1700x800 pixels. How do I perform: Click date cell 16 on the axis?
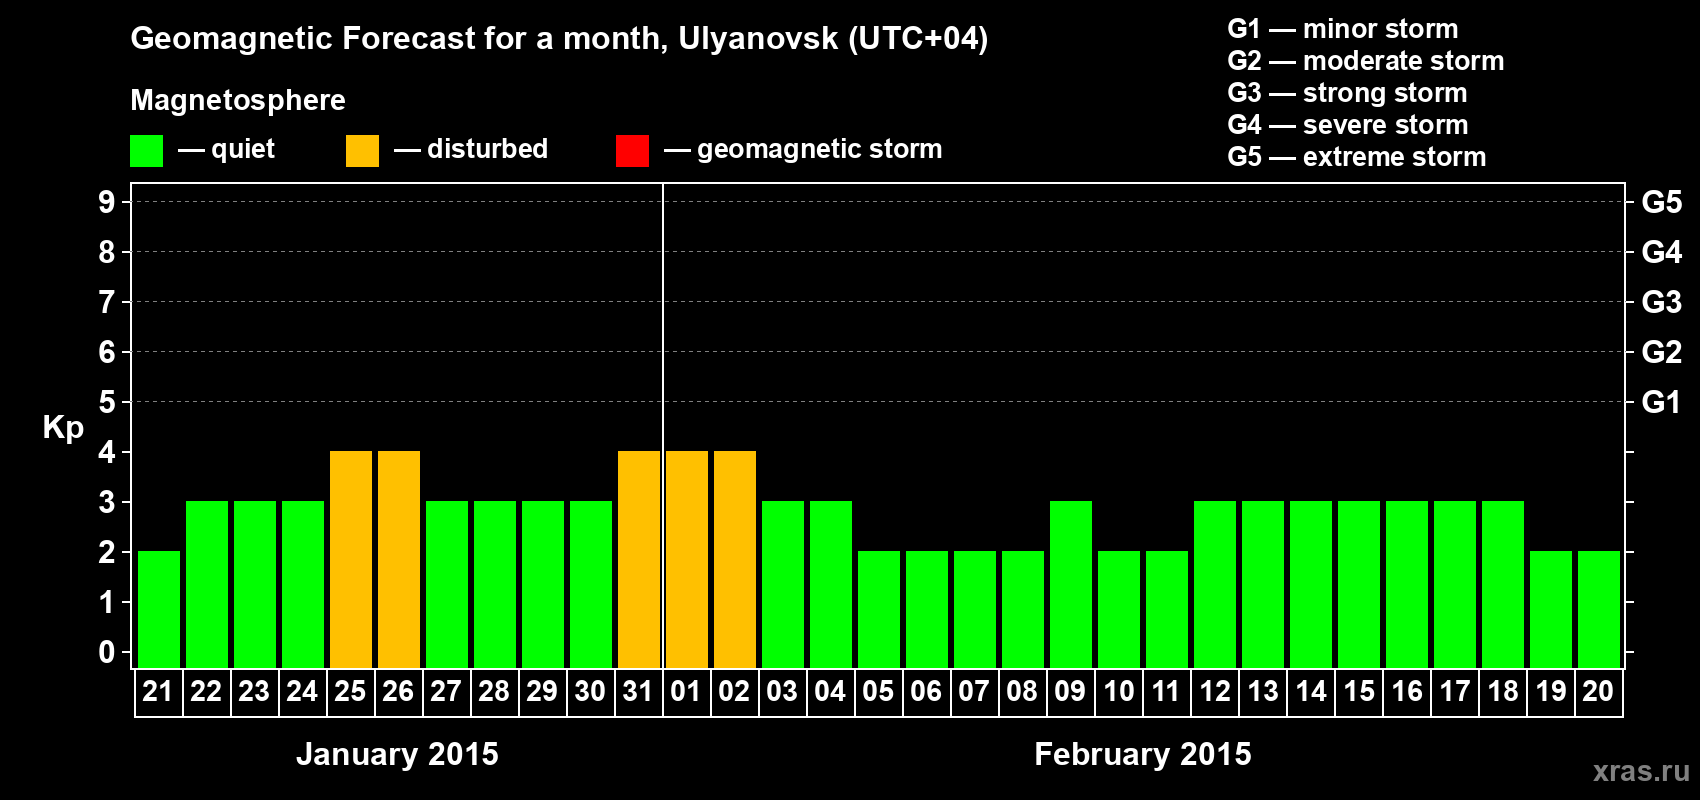[1407, 692]
